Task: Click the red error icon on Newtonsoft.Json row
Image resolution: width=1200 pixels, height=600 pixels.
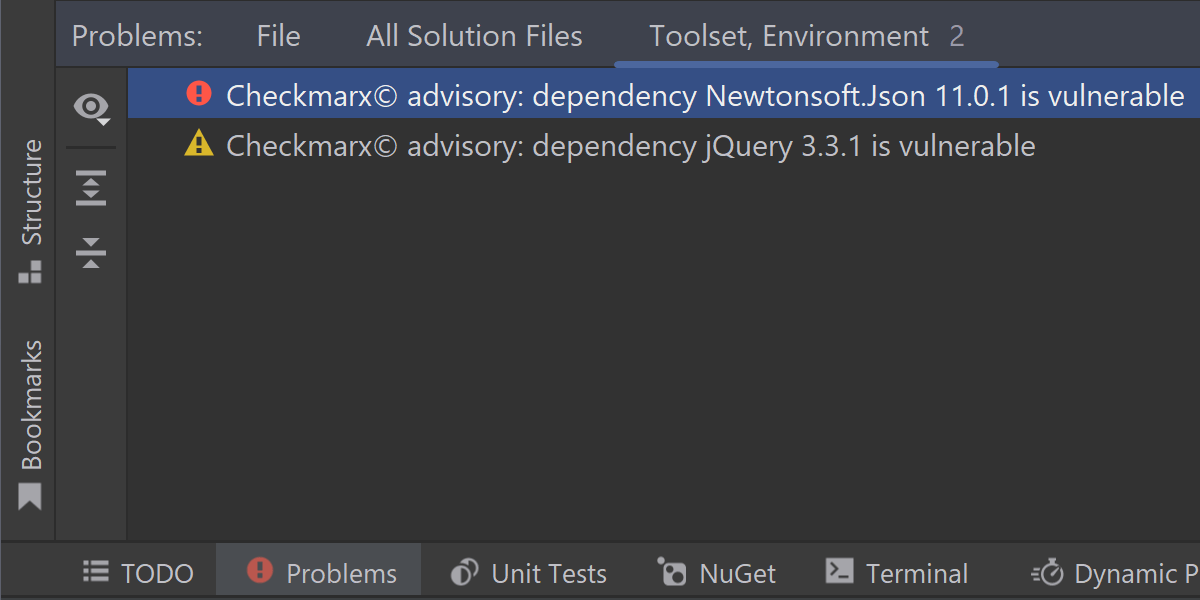Action: (199, 94)
